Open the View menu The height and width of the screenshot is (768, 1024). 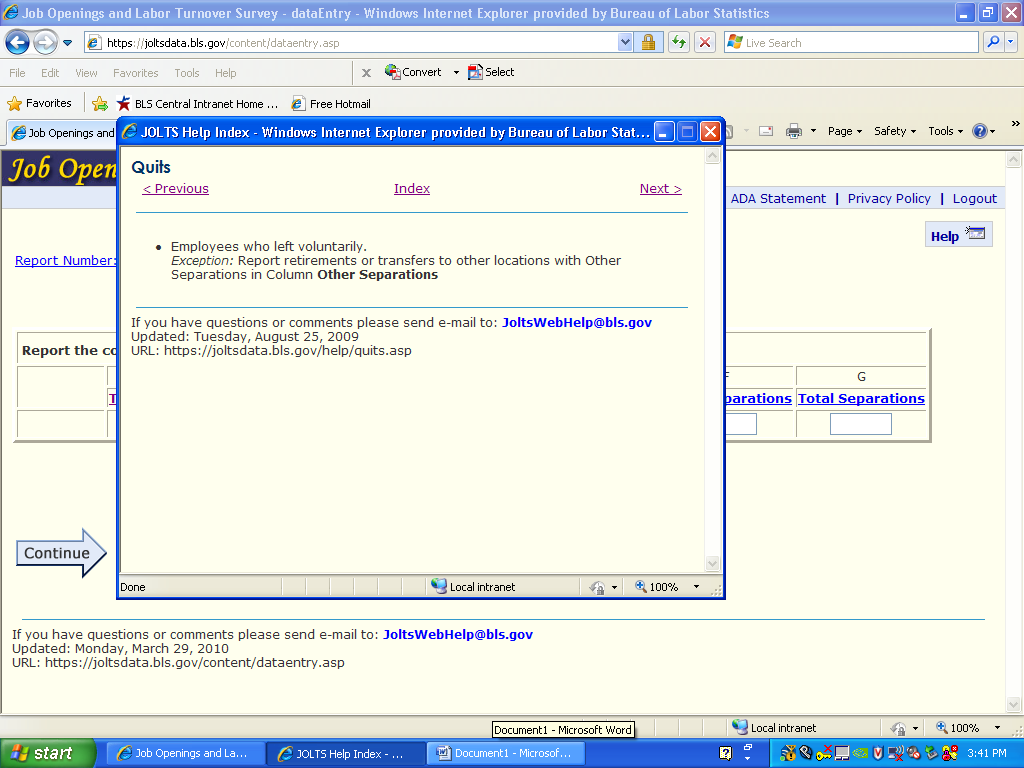pos(86,73)
